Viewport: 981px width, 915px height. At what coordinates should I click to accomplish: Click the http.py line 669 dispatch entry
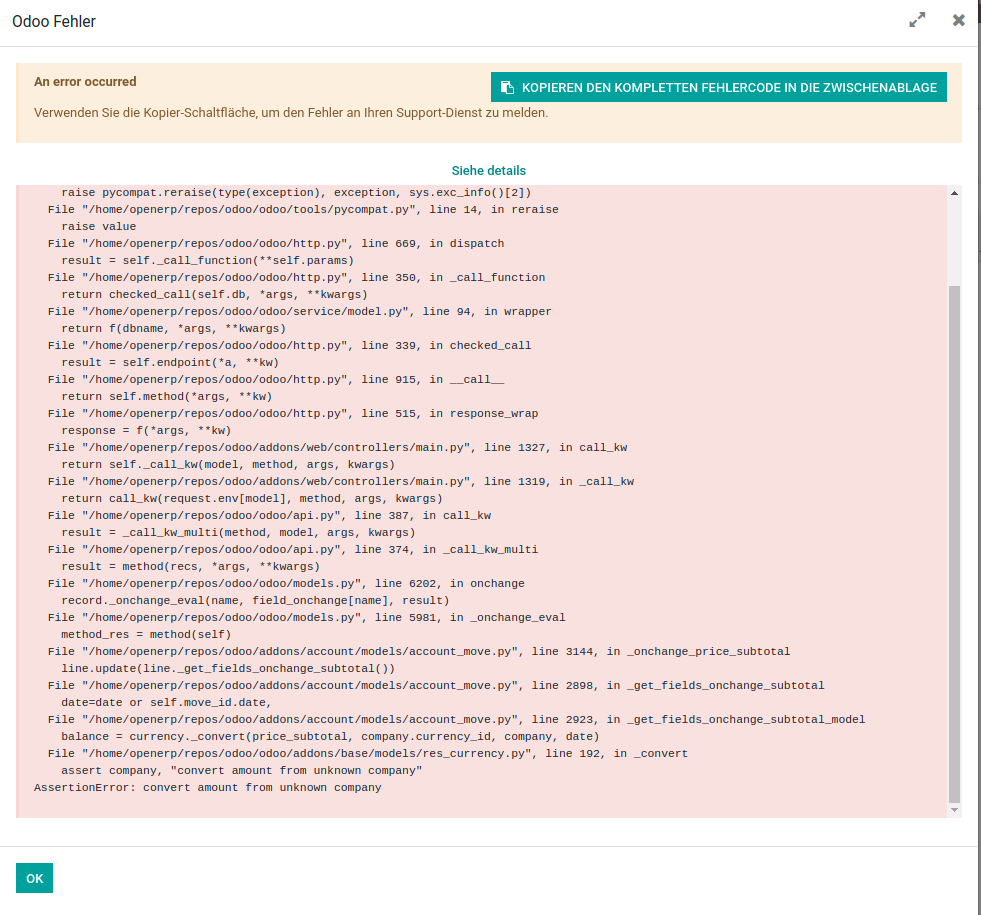[276, 244]
